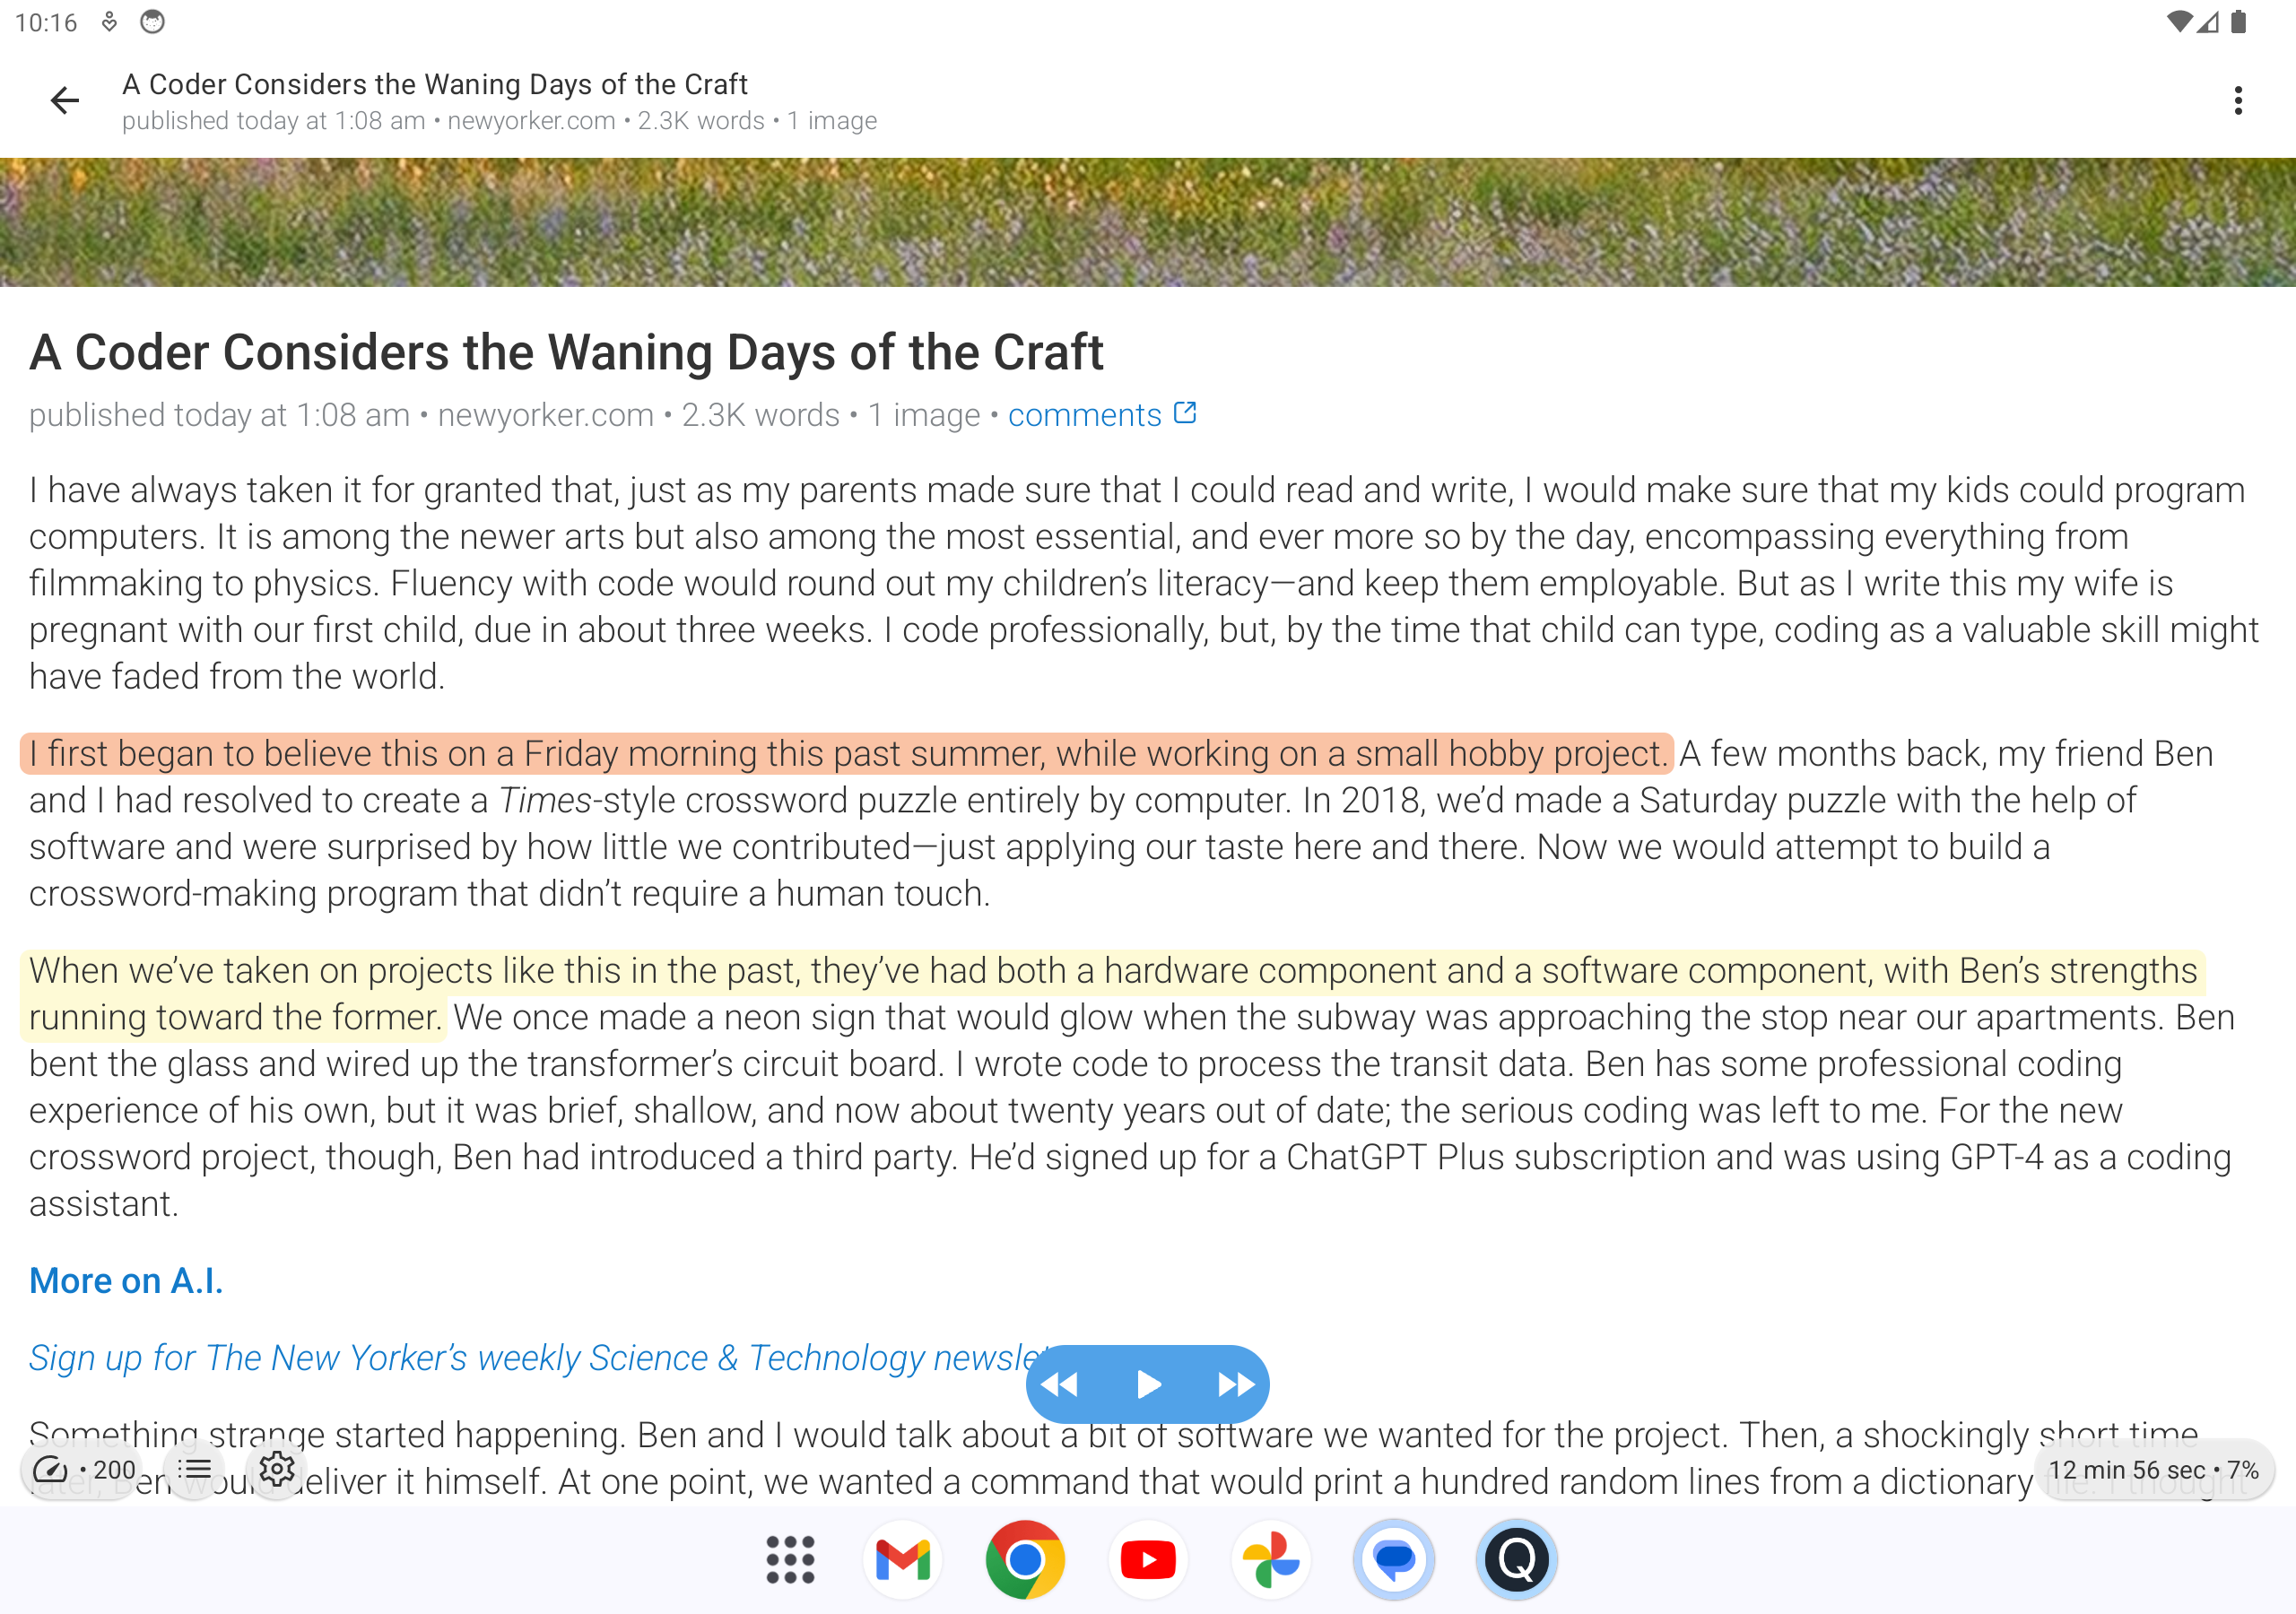Open Google Photos
The image size is (2296, 1614).
pyautogui.click(x=1271, y=1558)
